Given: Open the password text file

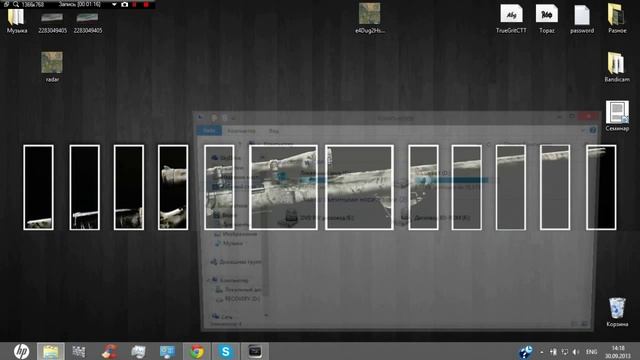Looking at the screenshot, I should click(x=582, y=20).
